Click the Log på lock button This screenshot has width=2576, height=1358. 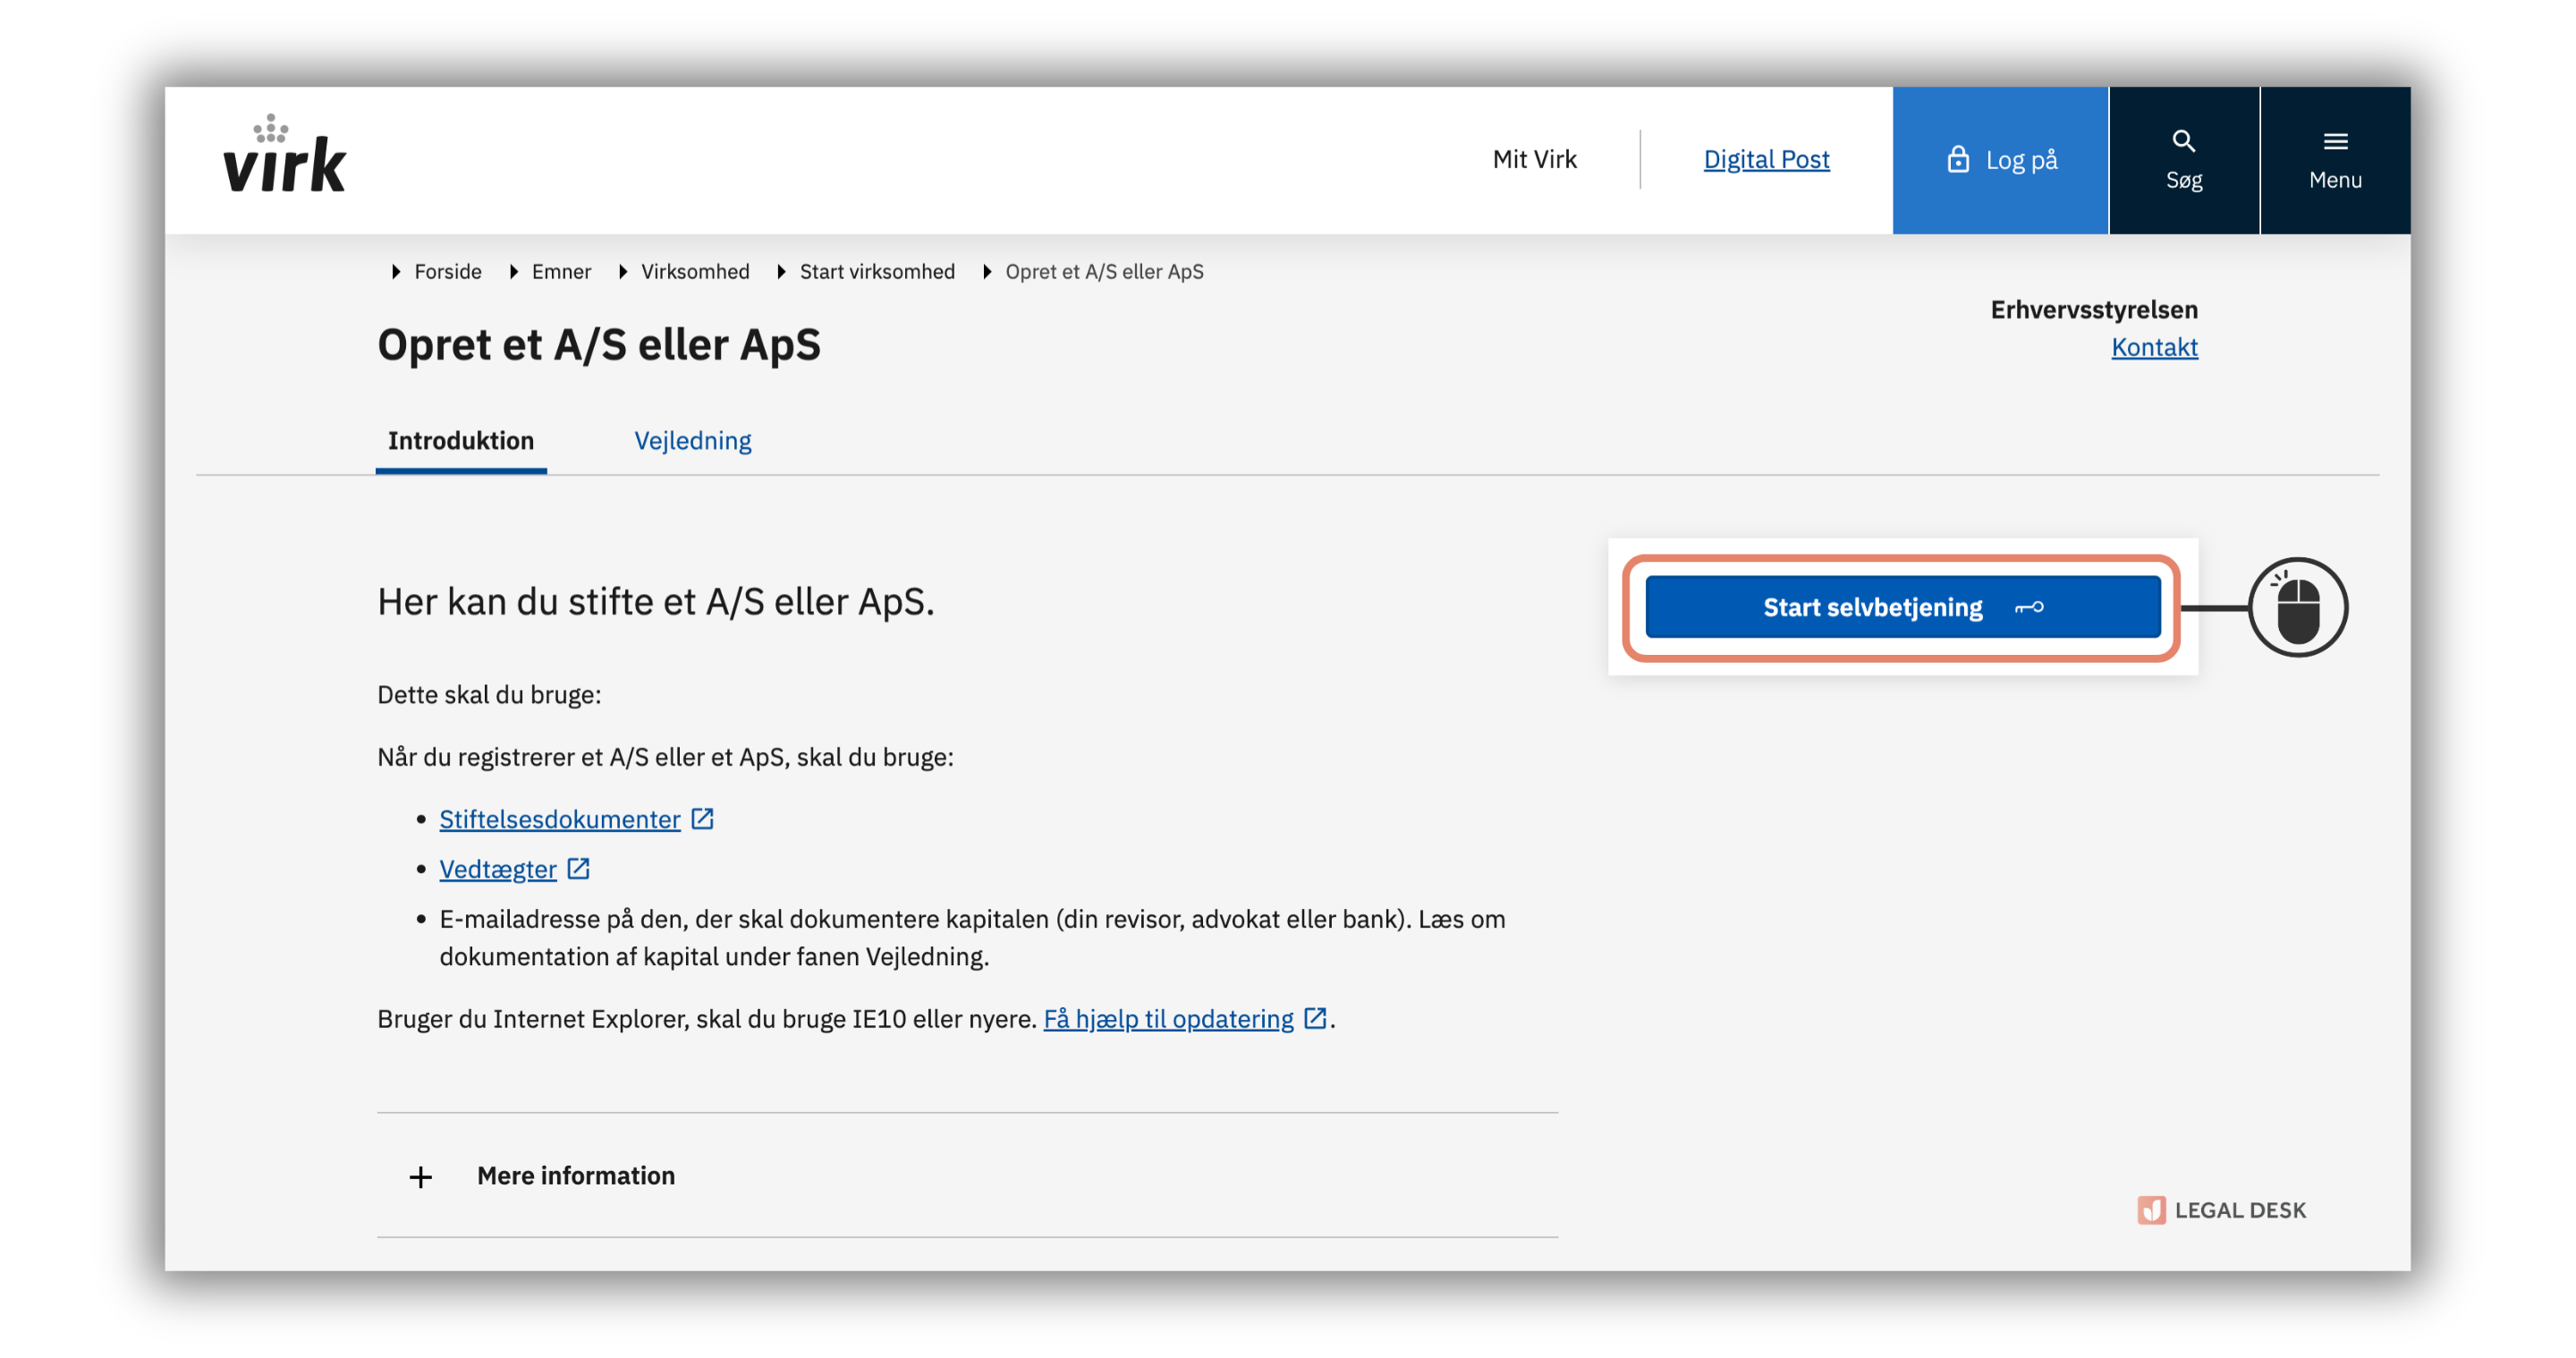click(x=2000, y=160)
